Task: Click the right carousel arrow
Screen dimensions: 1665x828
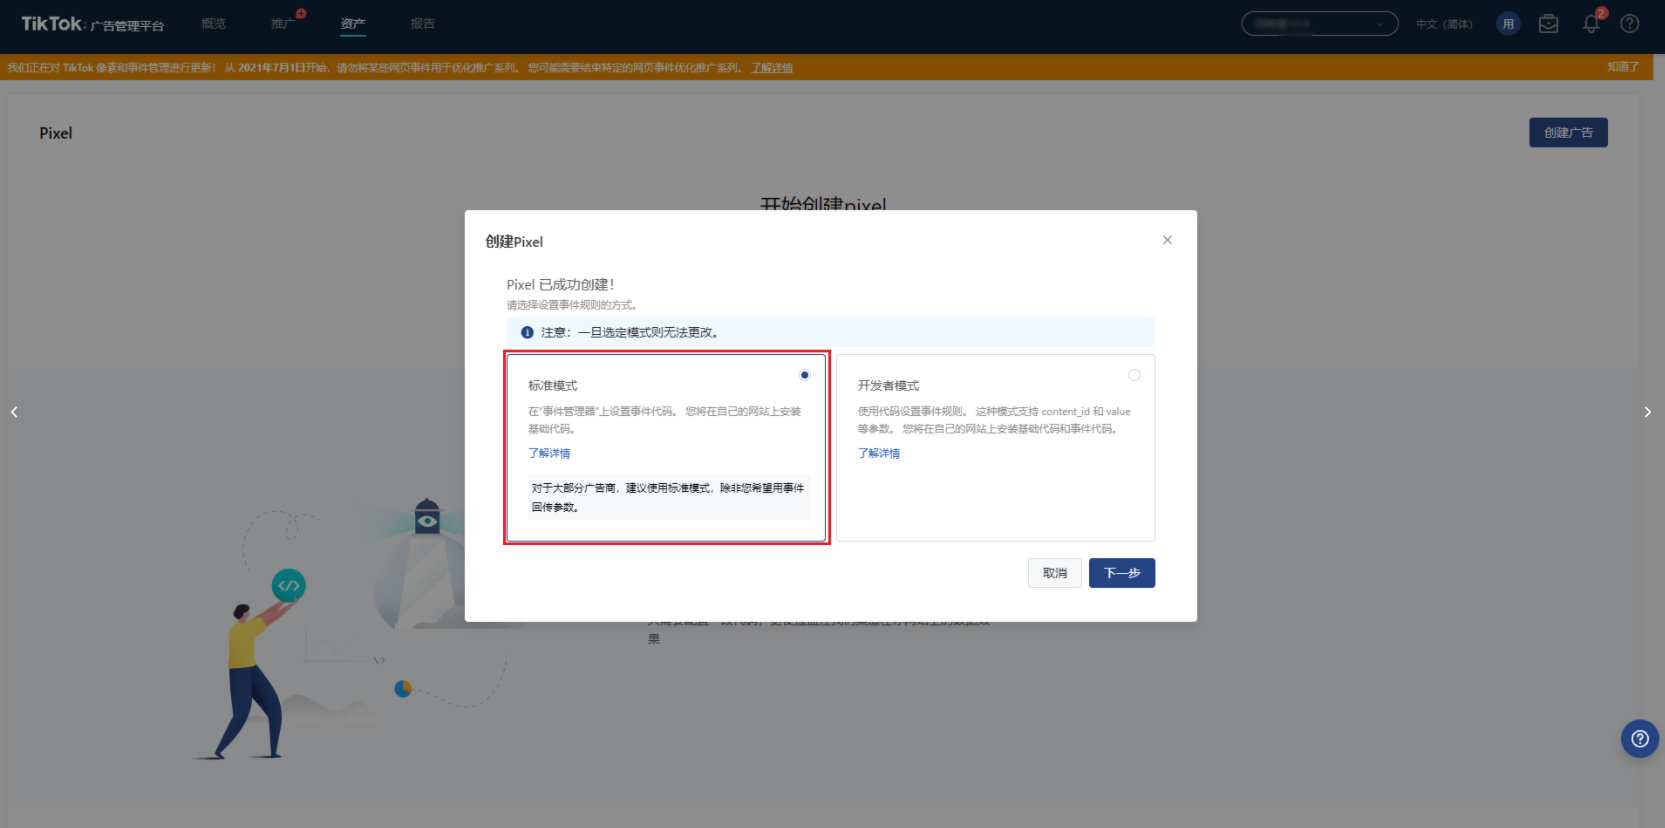Action: click(1648, 412)
